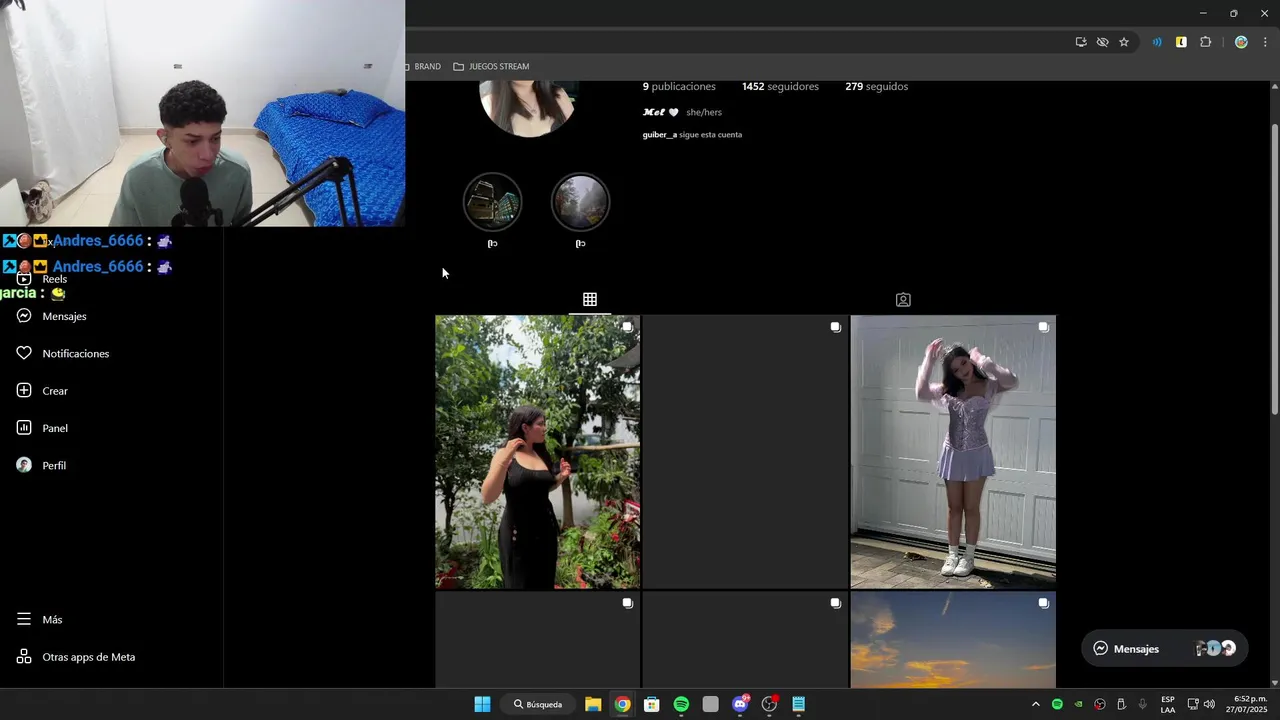Click guiber__a follower link
The image size is (1280, 720).
pos(659,134)
